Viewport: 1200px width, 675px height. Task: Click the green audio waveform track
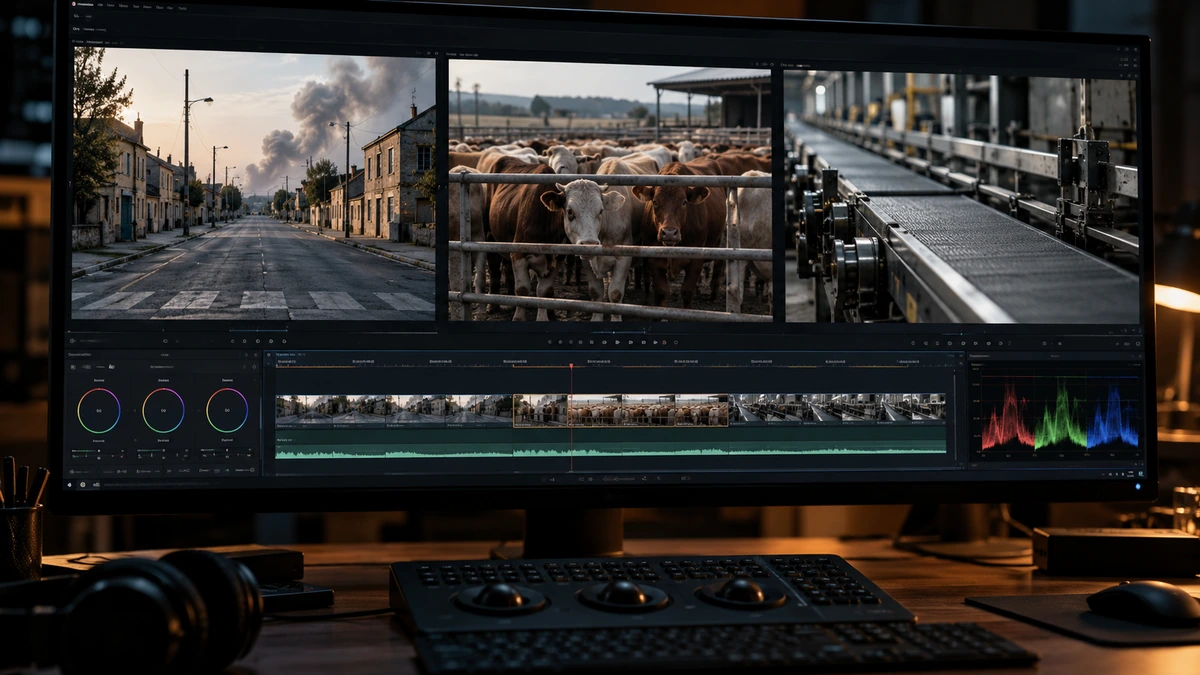tap(611, 444)
